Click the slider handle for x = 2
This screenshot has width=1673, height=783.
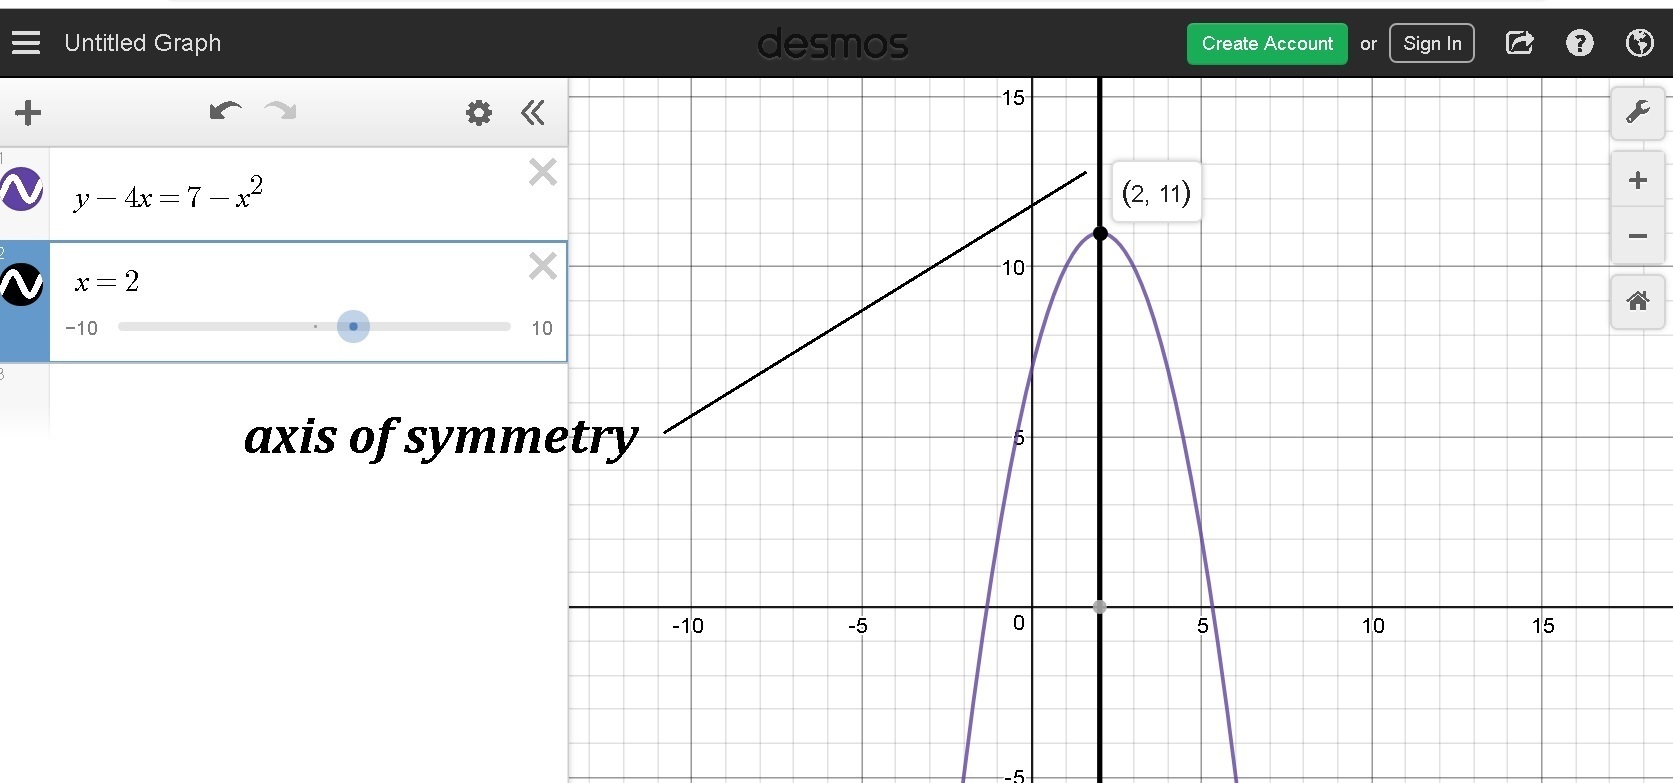(353, 327)
